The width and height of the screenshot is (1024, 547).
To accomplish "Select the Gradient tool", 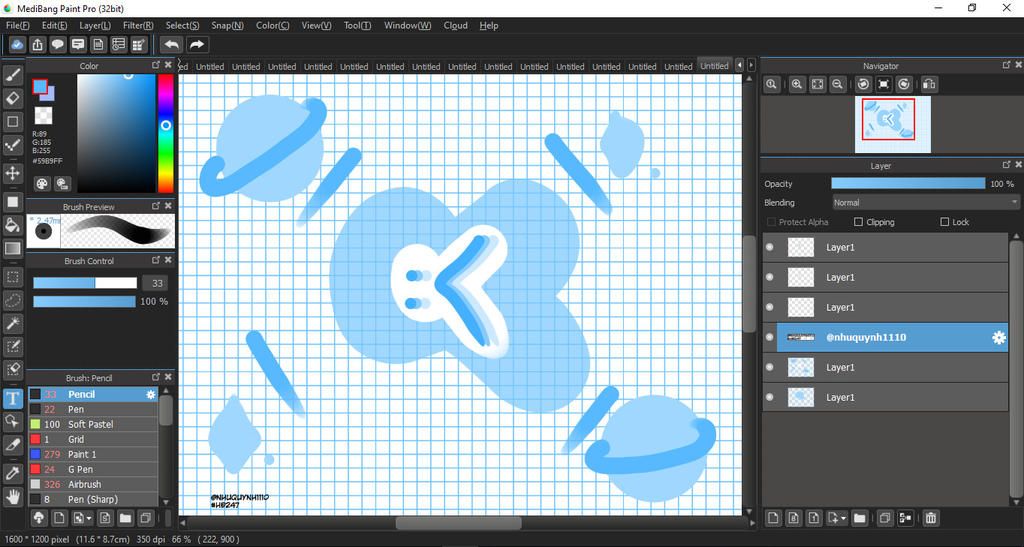I will 12,248.
